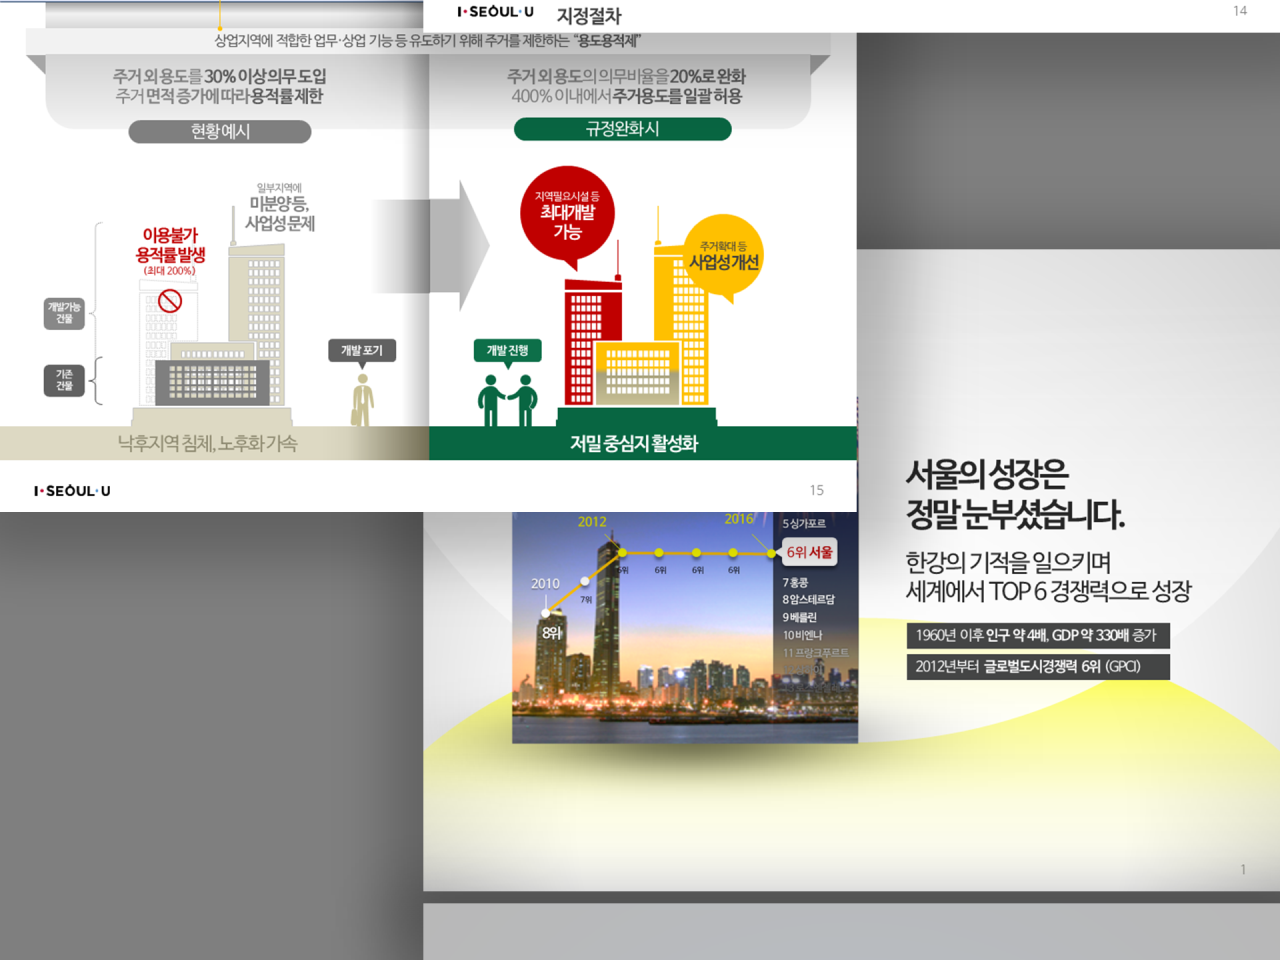Click the 개발 포기 tag label
Viewport: 1280px width, 960px height.
(362, 350)
